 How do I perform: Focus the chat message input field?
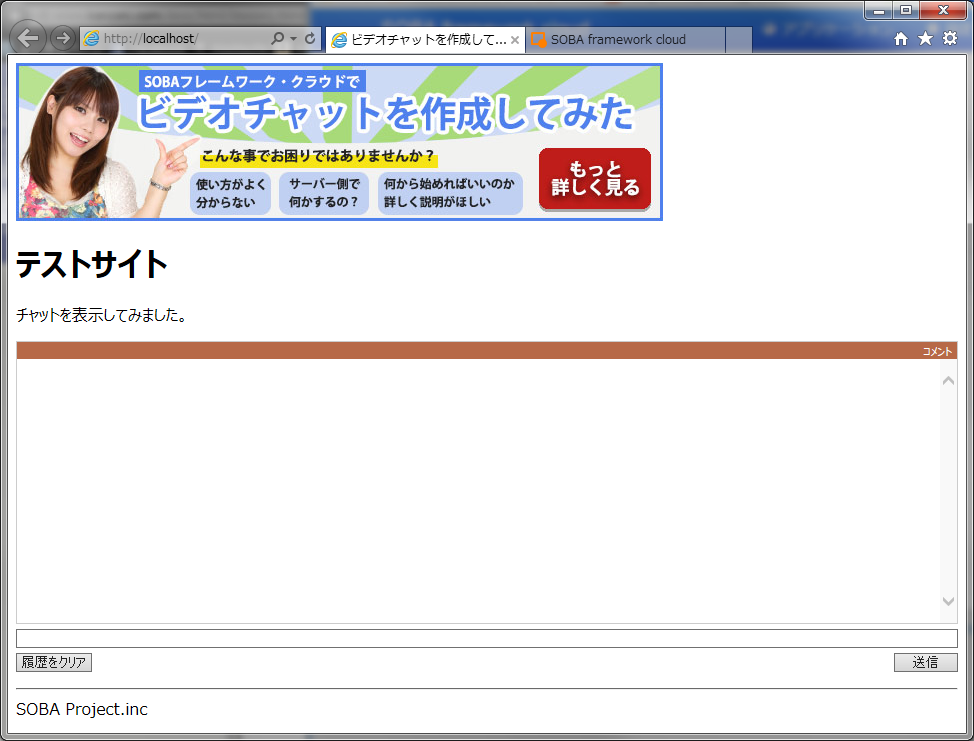click(x=486, y=639)
